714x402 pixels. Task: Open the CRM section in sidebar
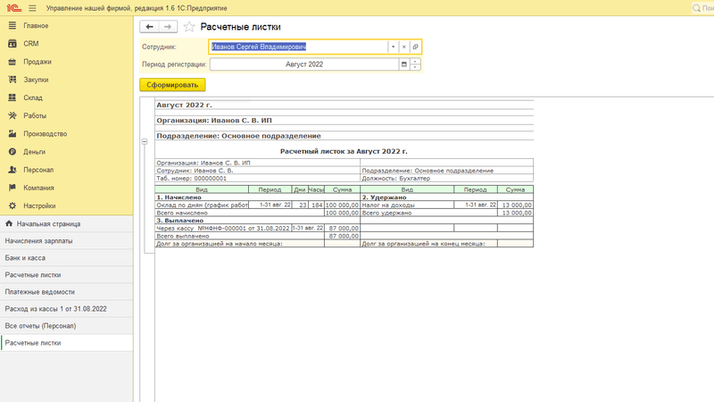coord(30,43)
